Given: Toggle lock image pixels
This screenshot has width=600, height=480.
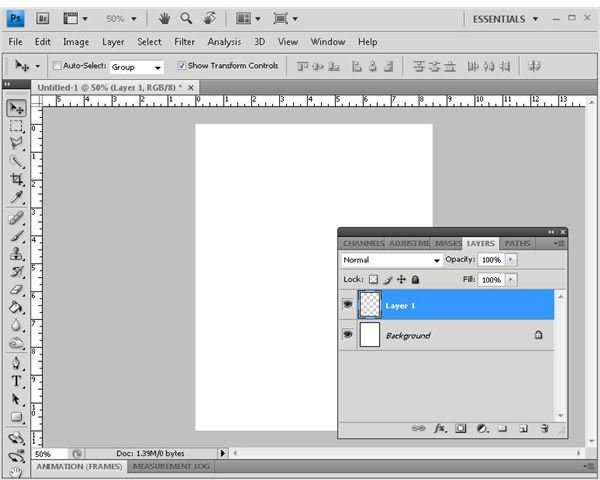Looking at the screenshot, I should [x=388, y=280].
